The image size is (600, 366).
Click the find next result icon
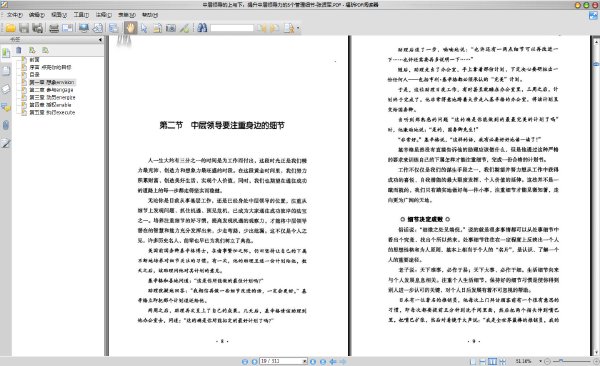coord(274,28)
